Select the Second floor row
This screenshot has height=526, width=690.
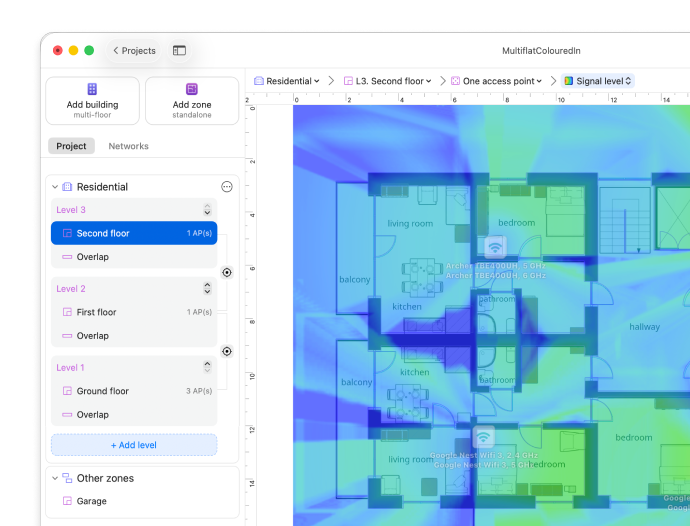134,233
